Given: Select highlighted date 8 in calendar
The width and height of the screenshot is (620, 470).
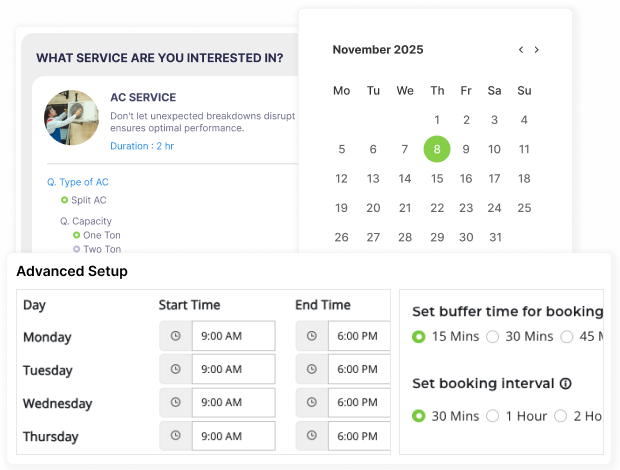Looking at the screenshot, I should tap(436, 149).
